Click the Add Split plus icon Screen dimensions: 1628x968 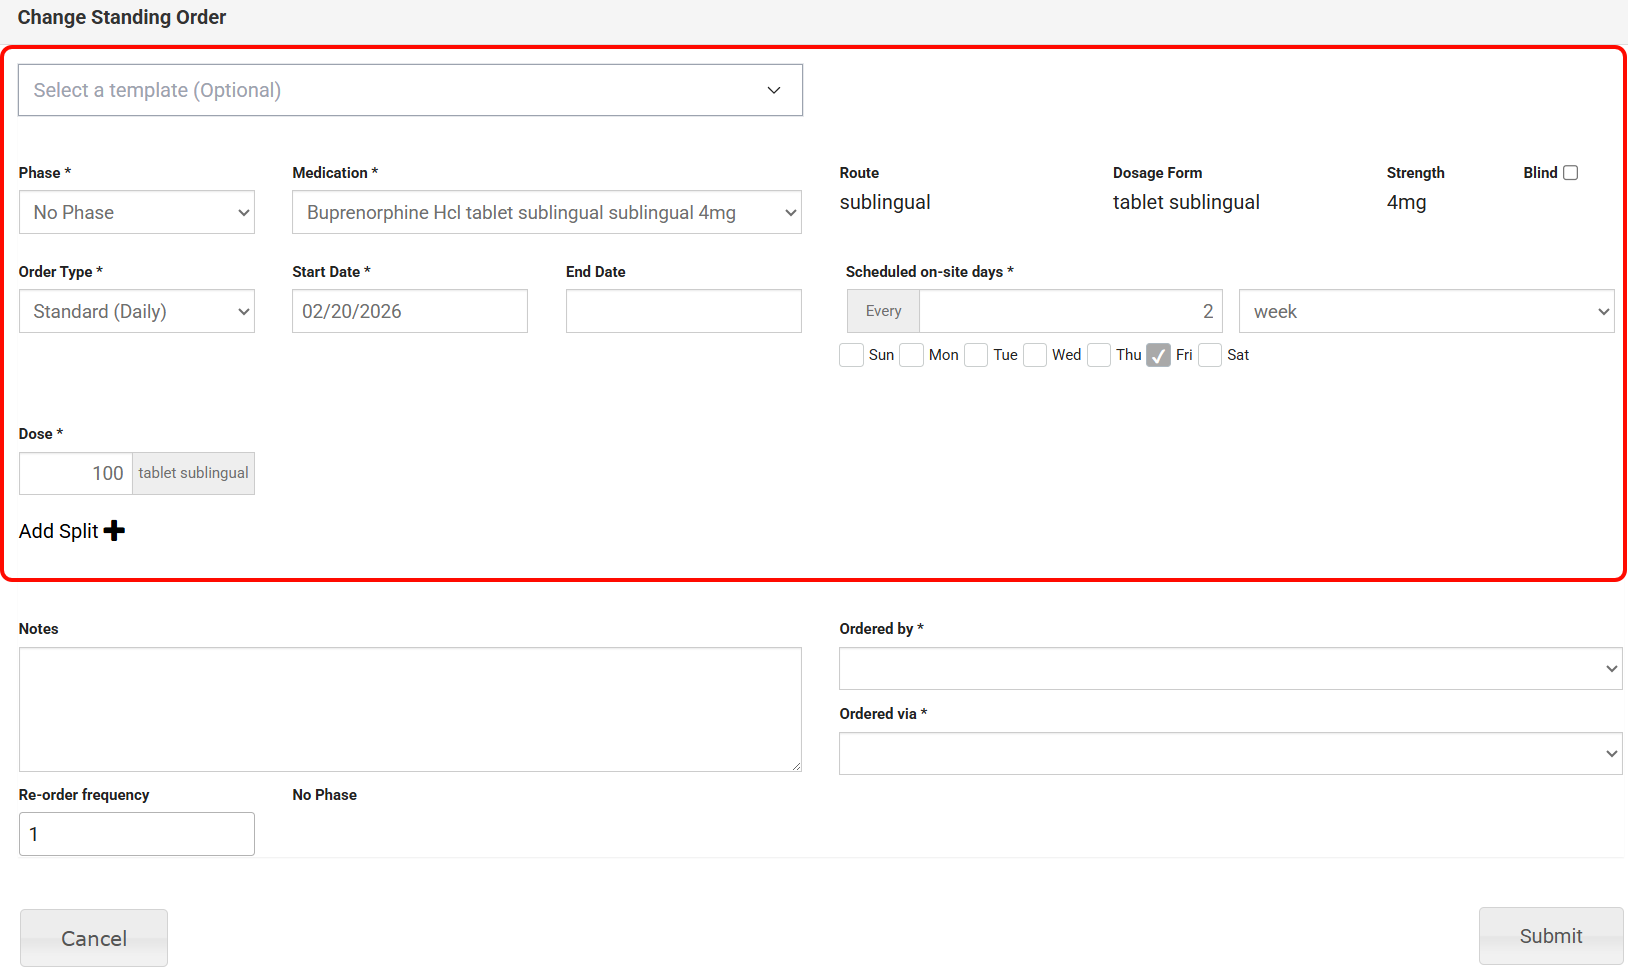pos(114,531)
